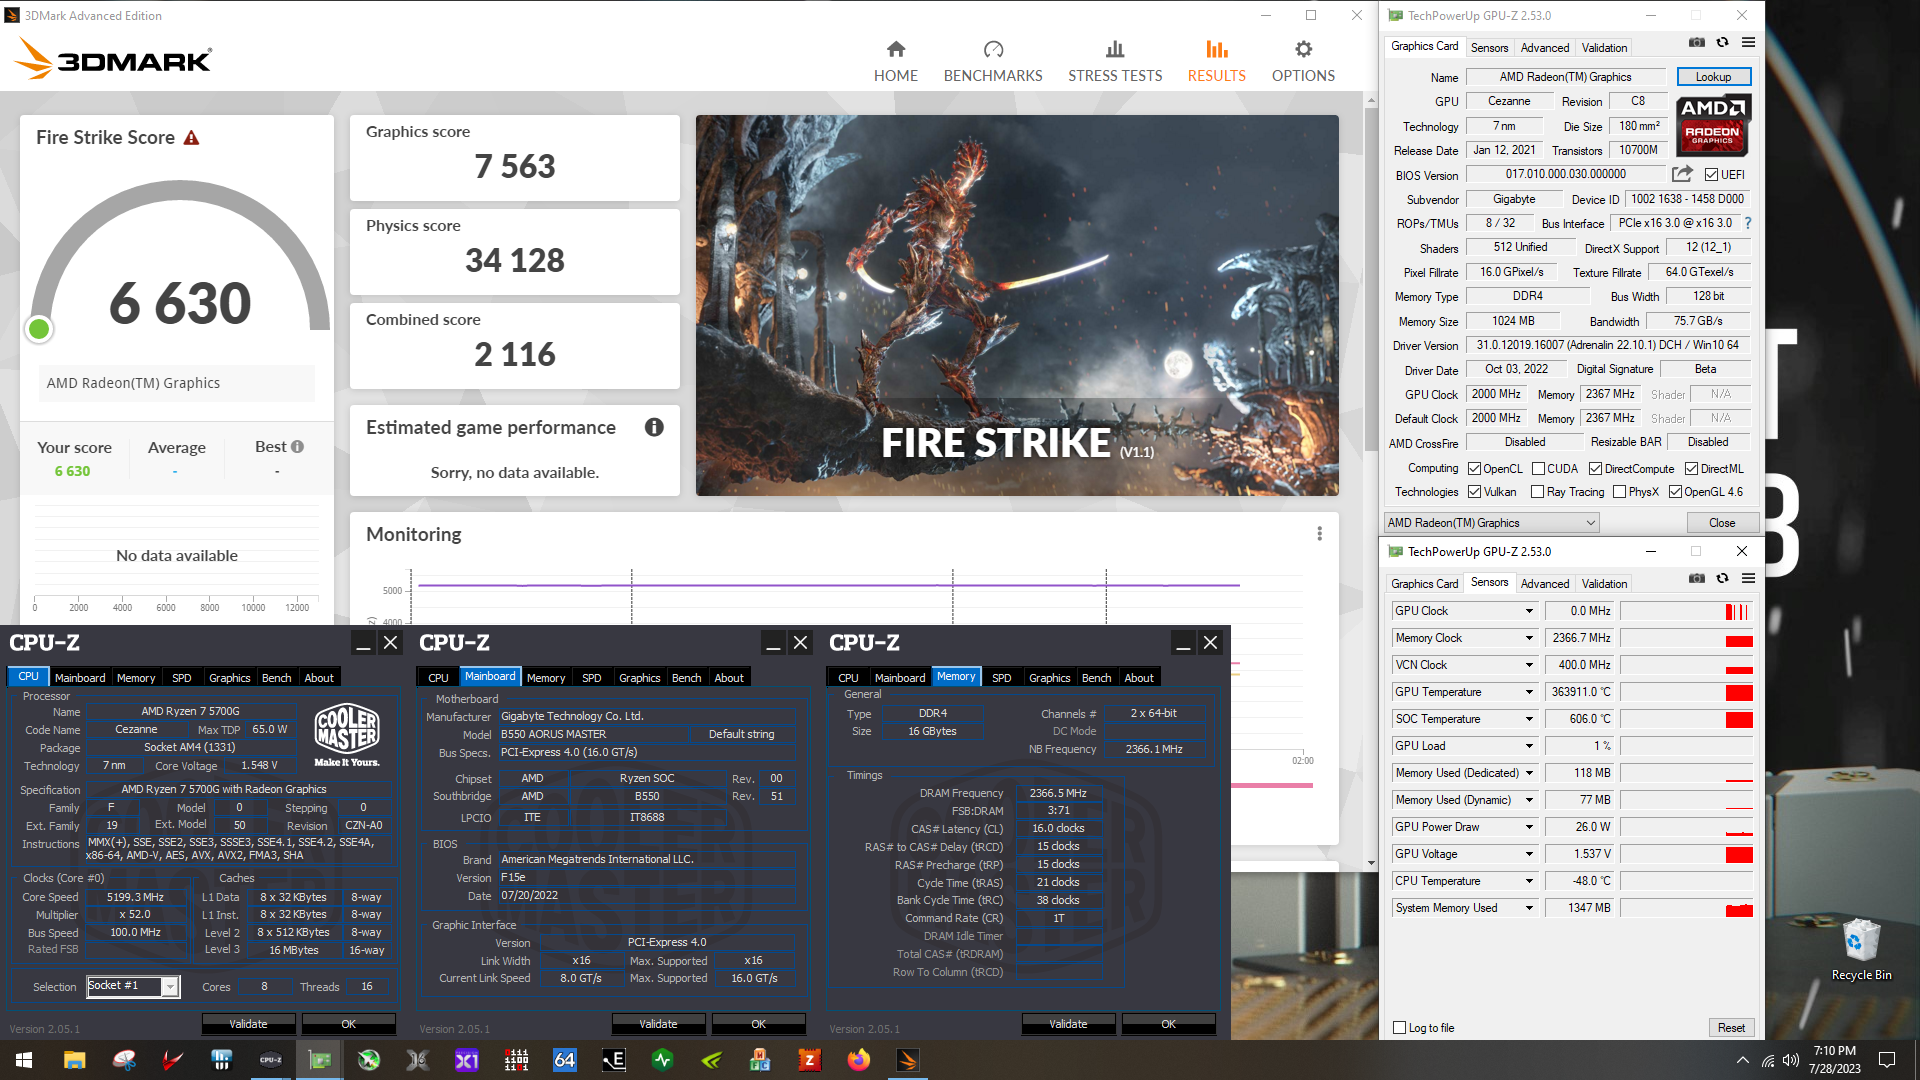The height and width of the screenshot is (1080, 1920).
Task: Toggle DirectML checkbox in GPU-Z
Action: pyautogui.click(x=1691, y=469)
